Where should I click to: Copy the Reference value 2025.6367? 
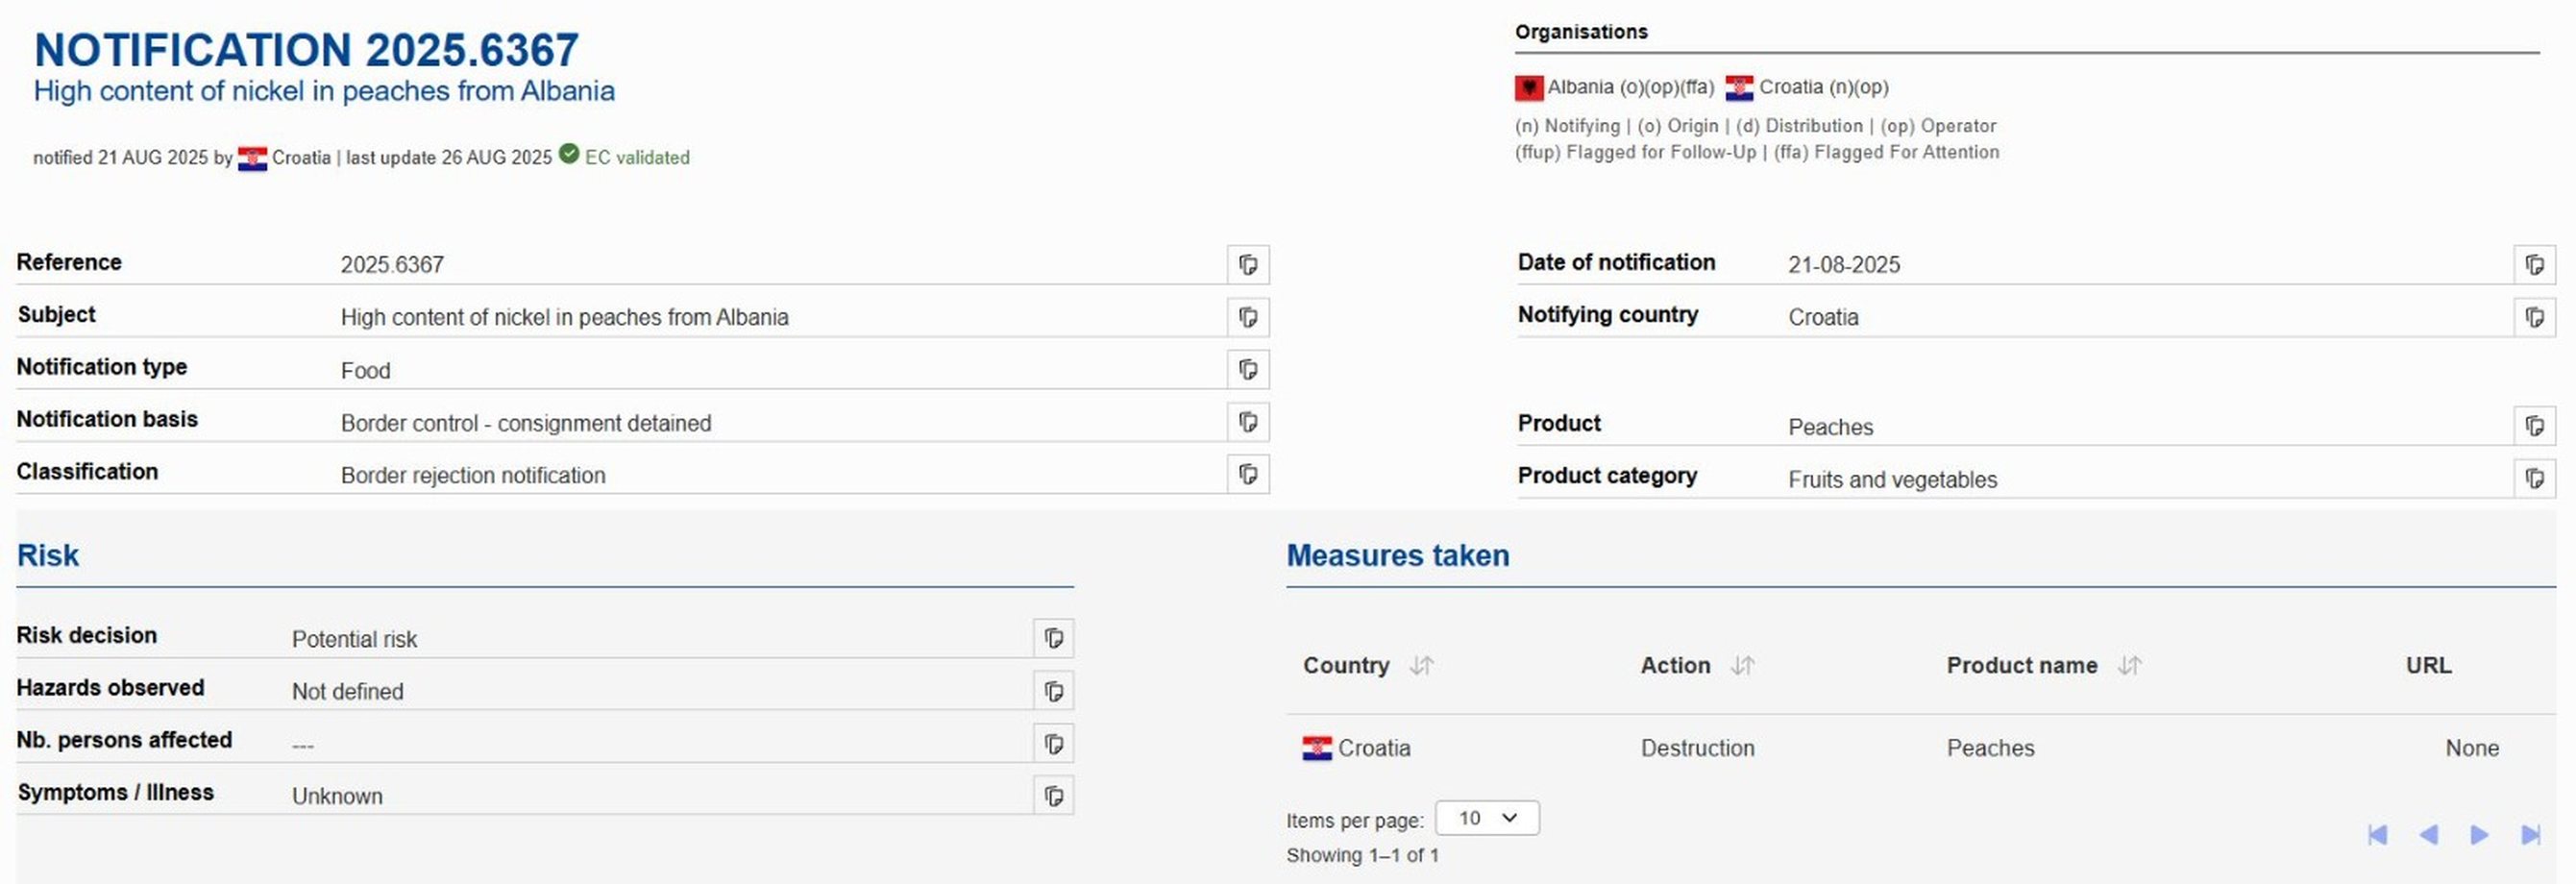coord(1248,265)
